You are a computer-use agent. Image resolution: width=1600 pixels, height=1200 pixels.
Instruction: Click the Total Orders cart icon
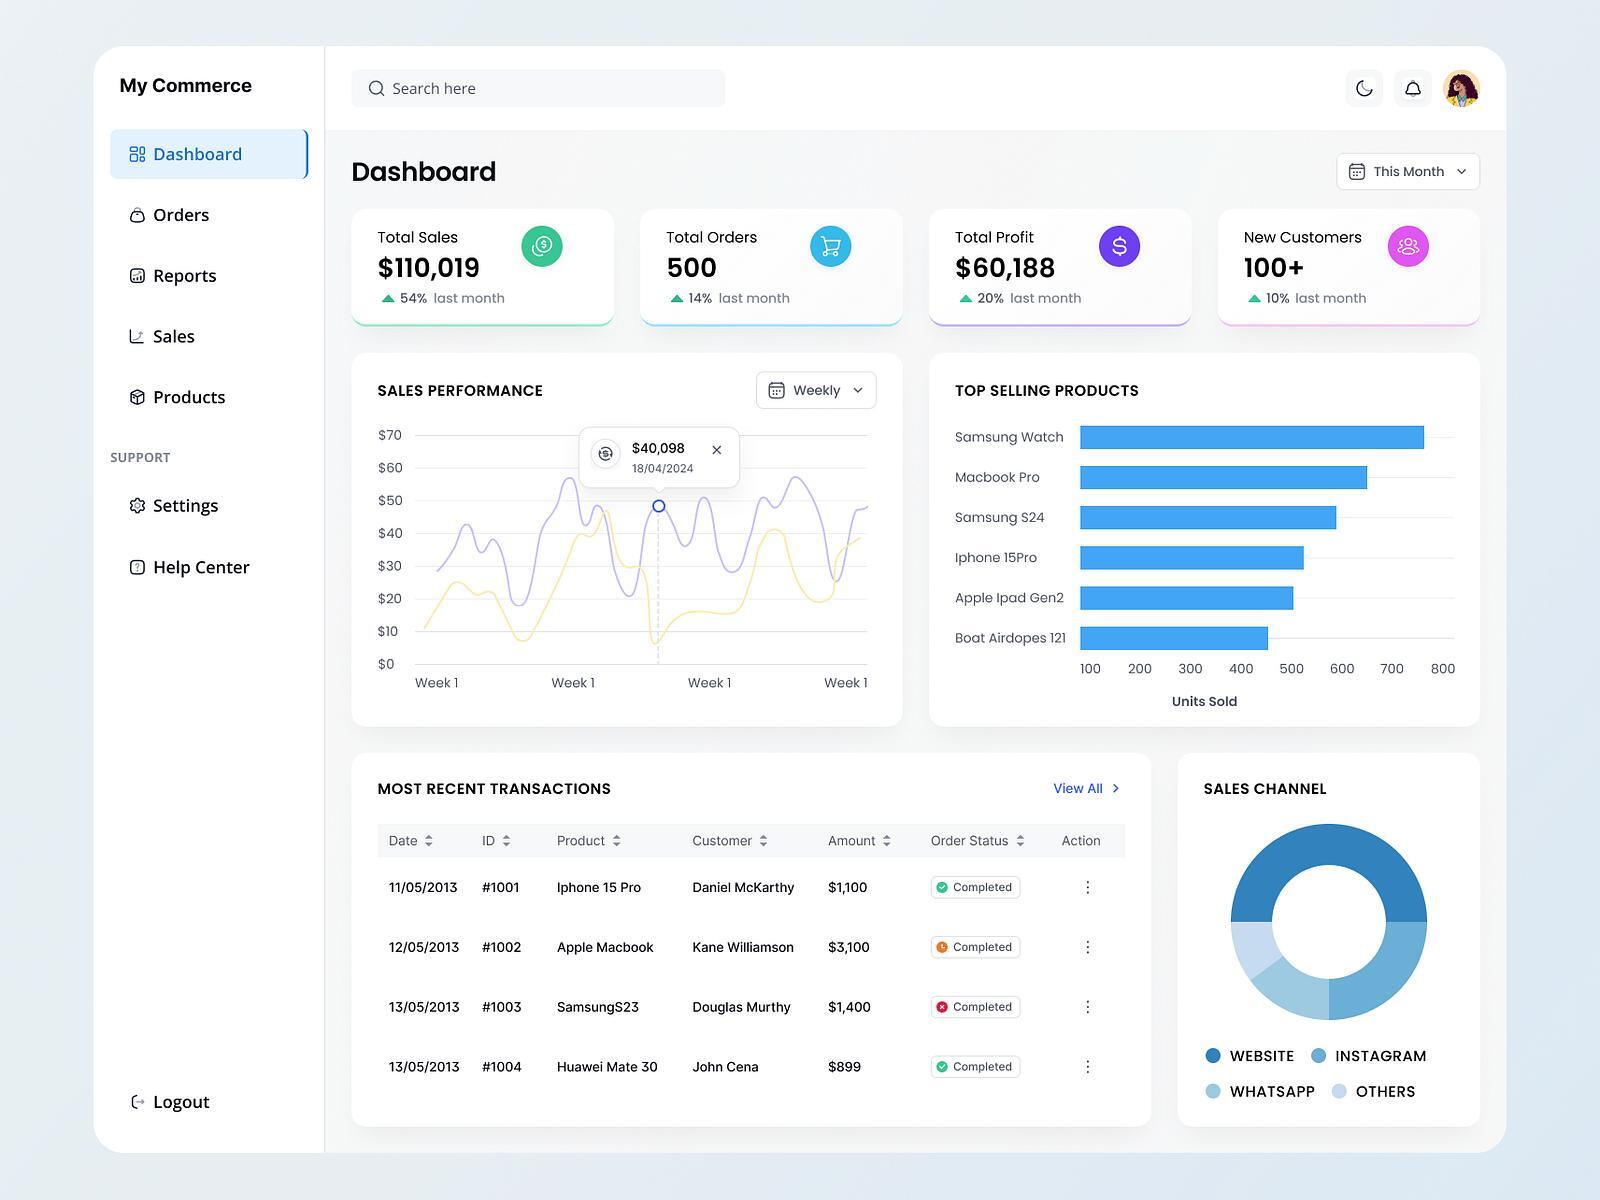pyautogui.click(x=830, y=246)
